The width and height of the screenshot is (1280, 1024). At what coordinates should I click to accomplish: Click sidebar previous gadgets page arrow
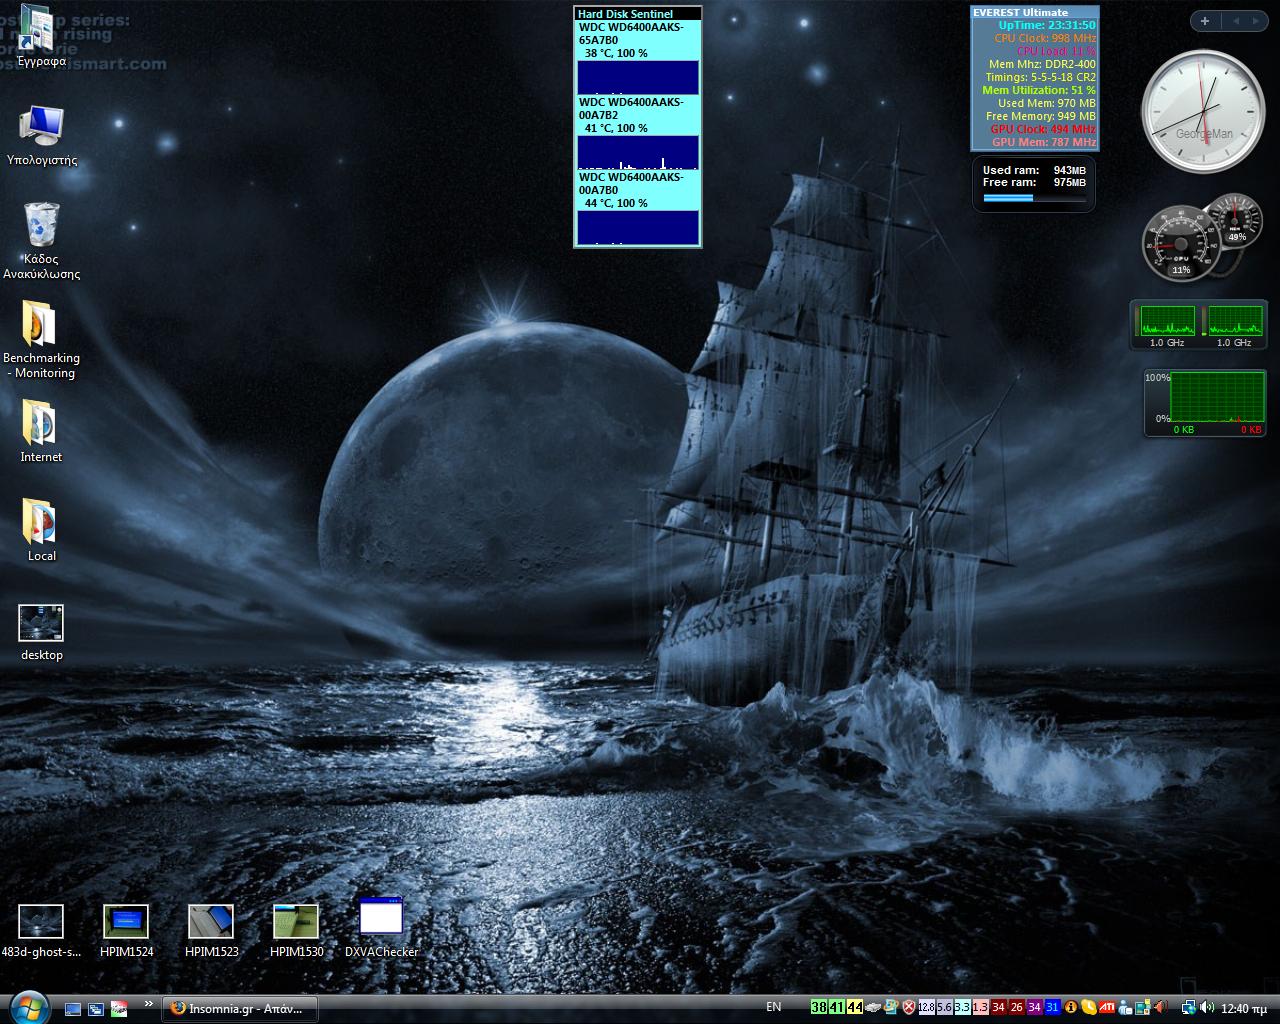(1235, 21)
